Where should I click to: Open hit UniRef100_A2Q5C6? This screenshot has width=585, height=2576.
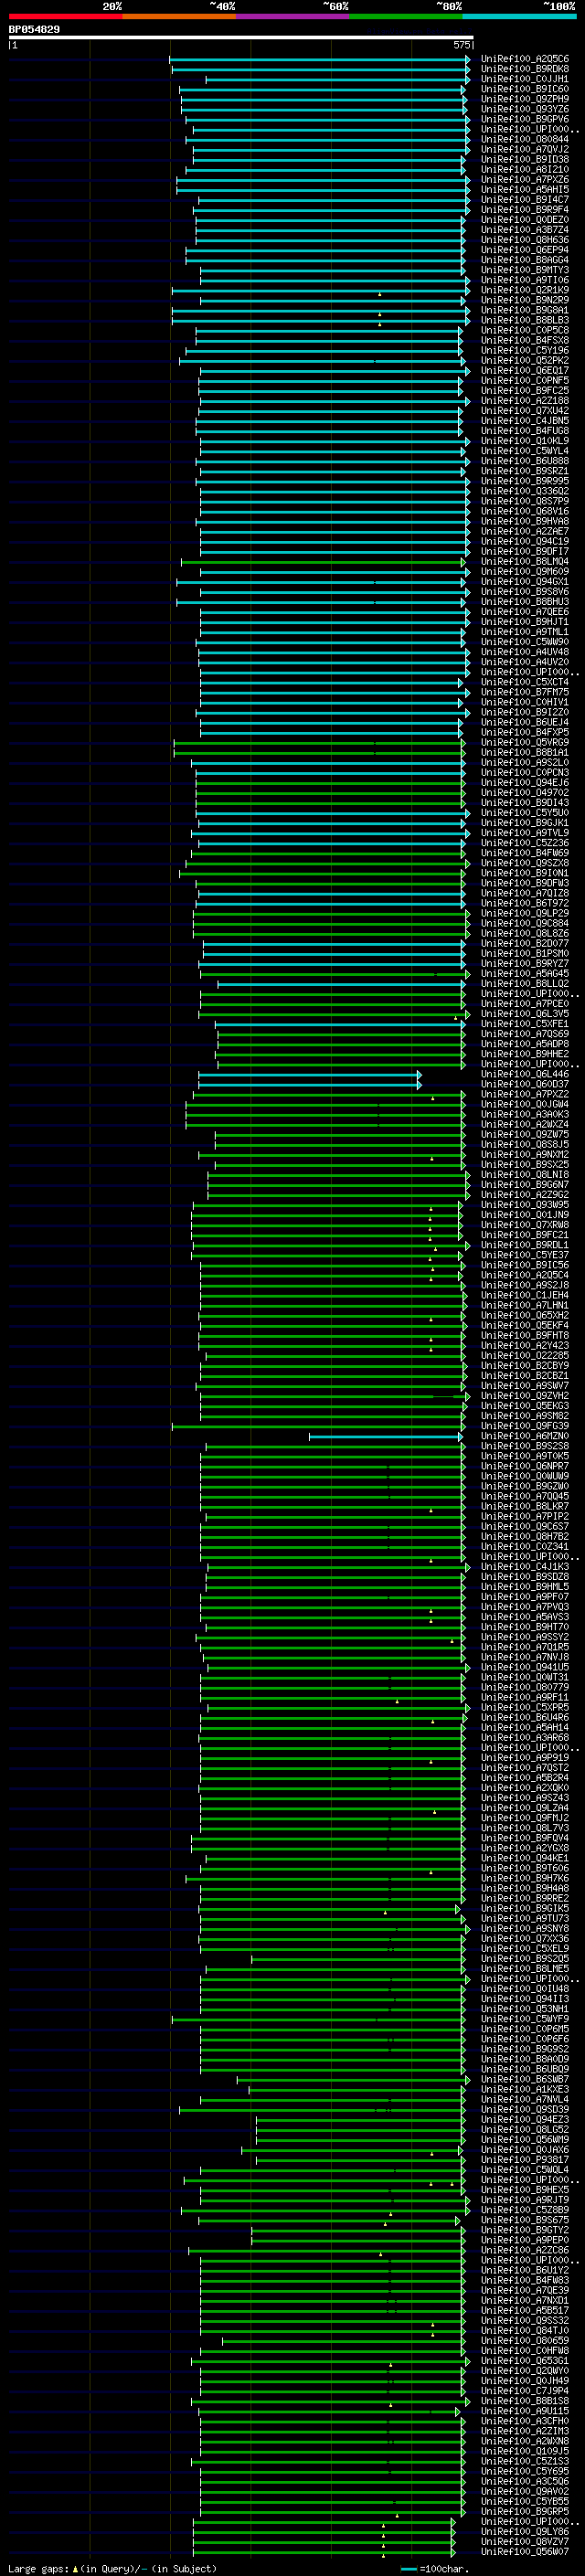pyautogui.click(x=525, y=59)
